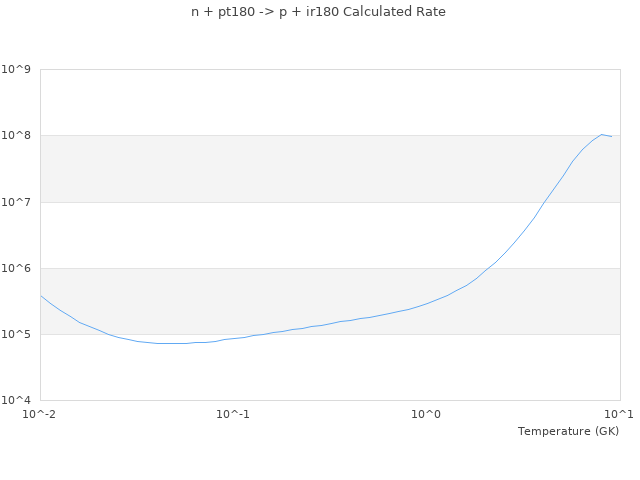
Task: Click the 10^0 x-axis tick label
Action: tap(427, 414)
